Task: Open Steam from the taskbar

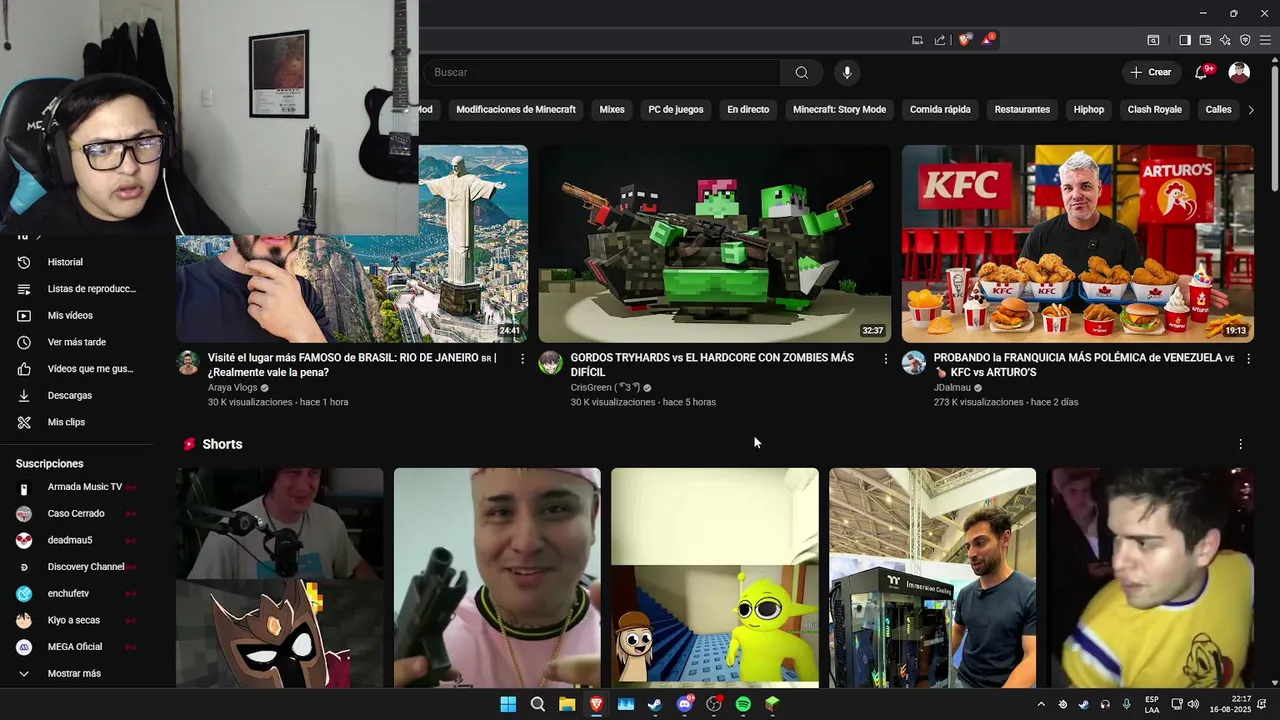Action: (655, 704)
